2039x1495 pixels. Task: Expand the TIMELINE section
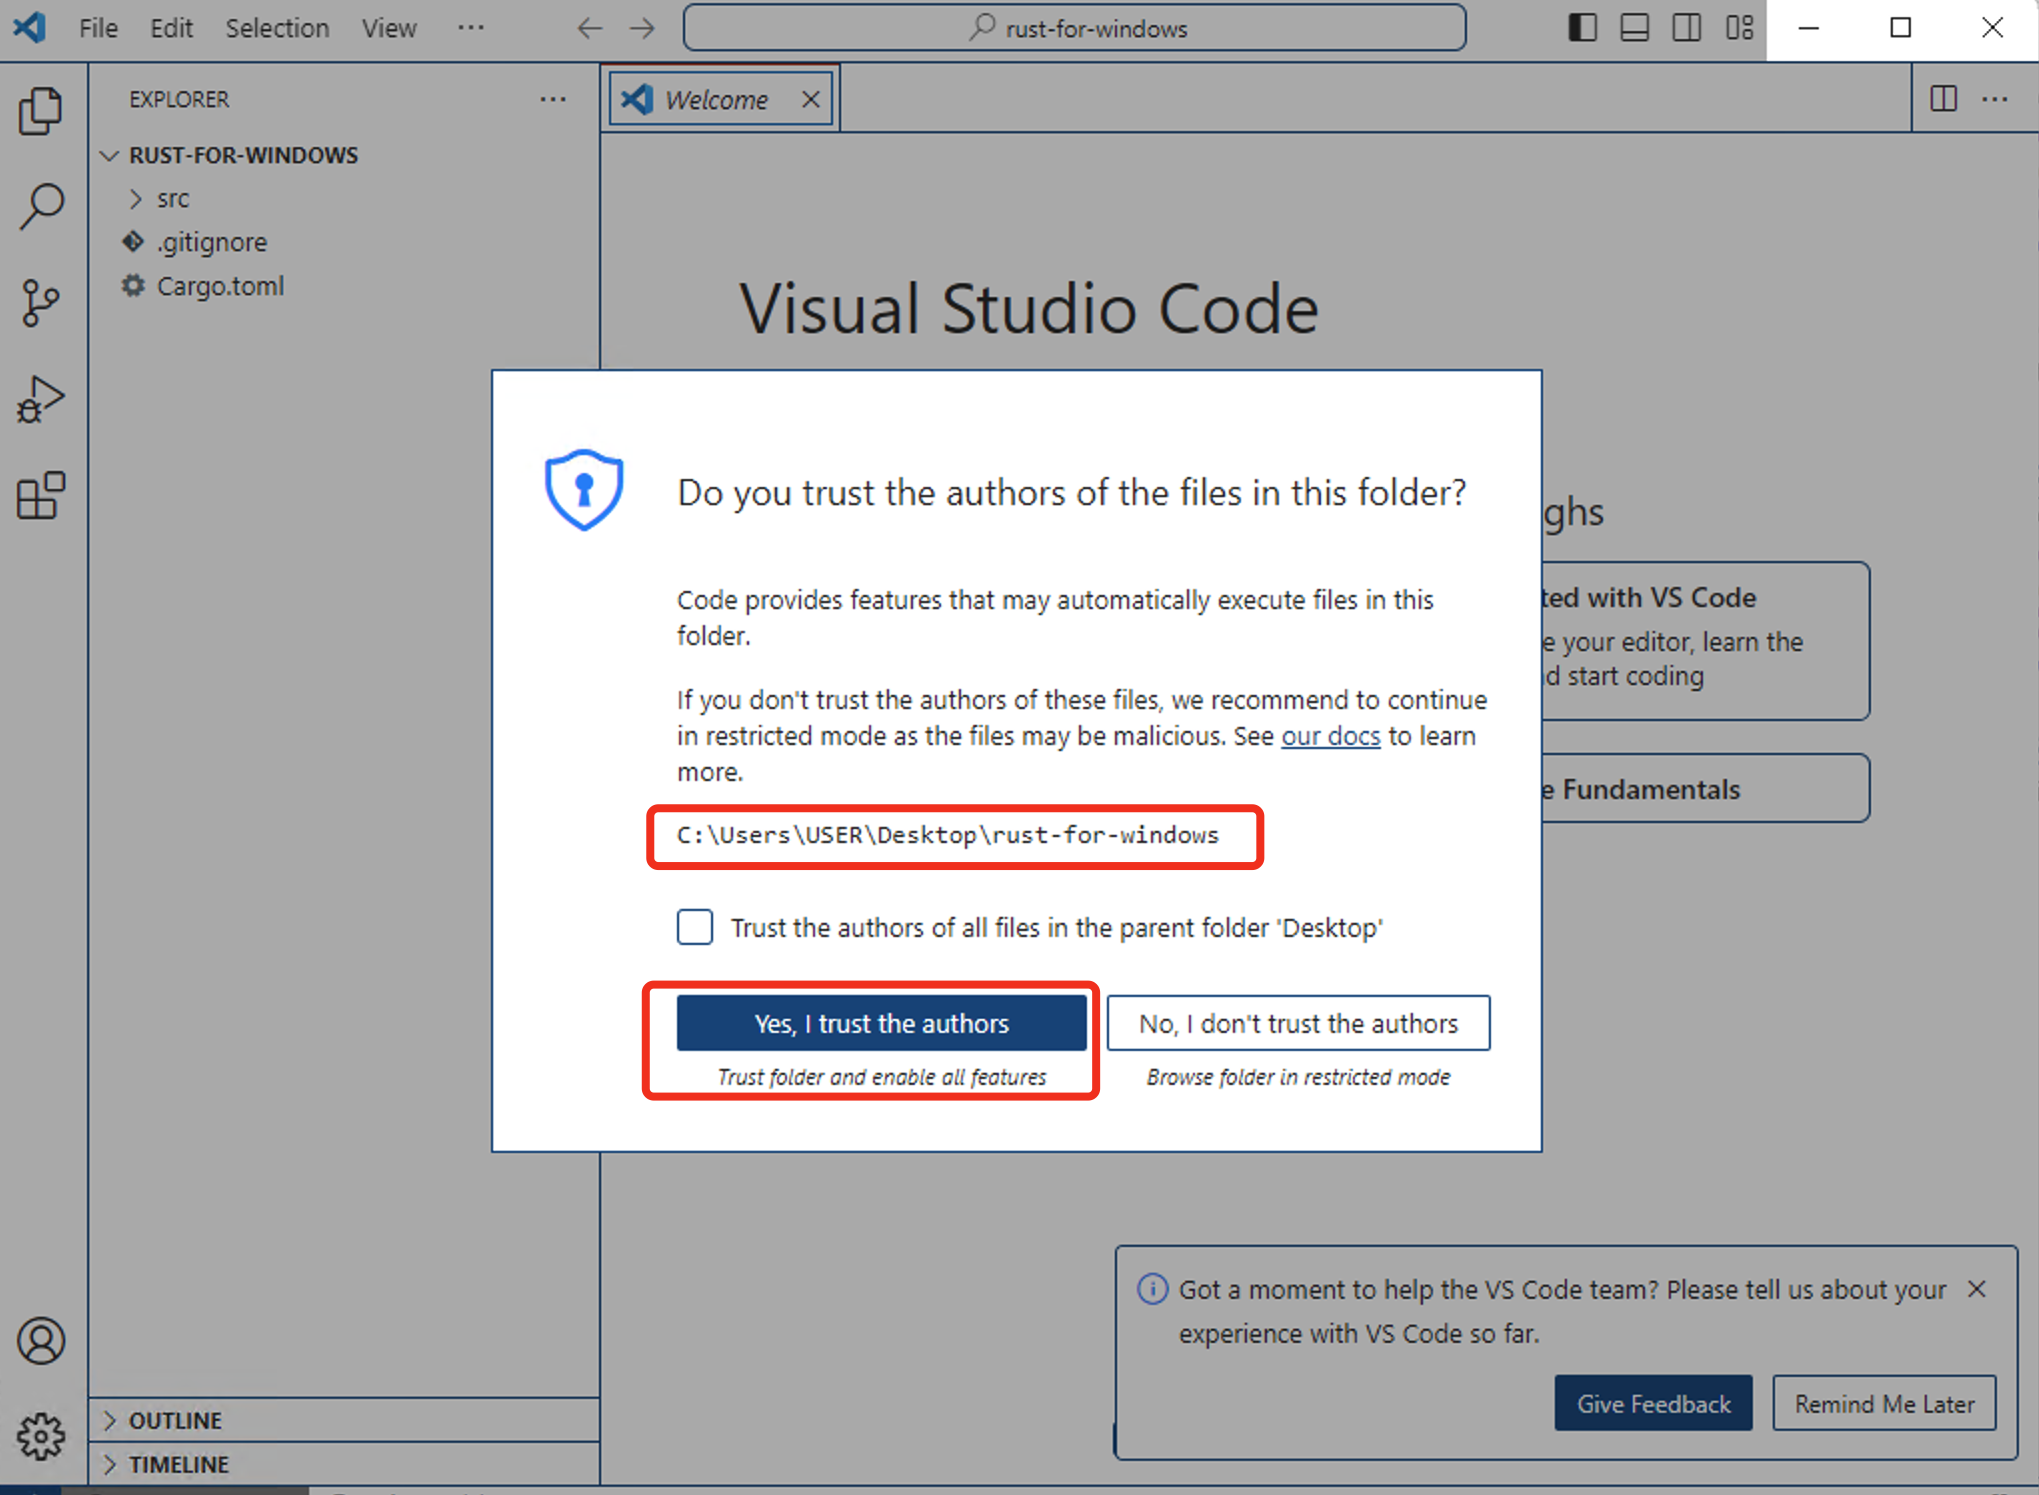tap(178, 1464)
